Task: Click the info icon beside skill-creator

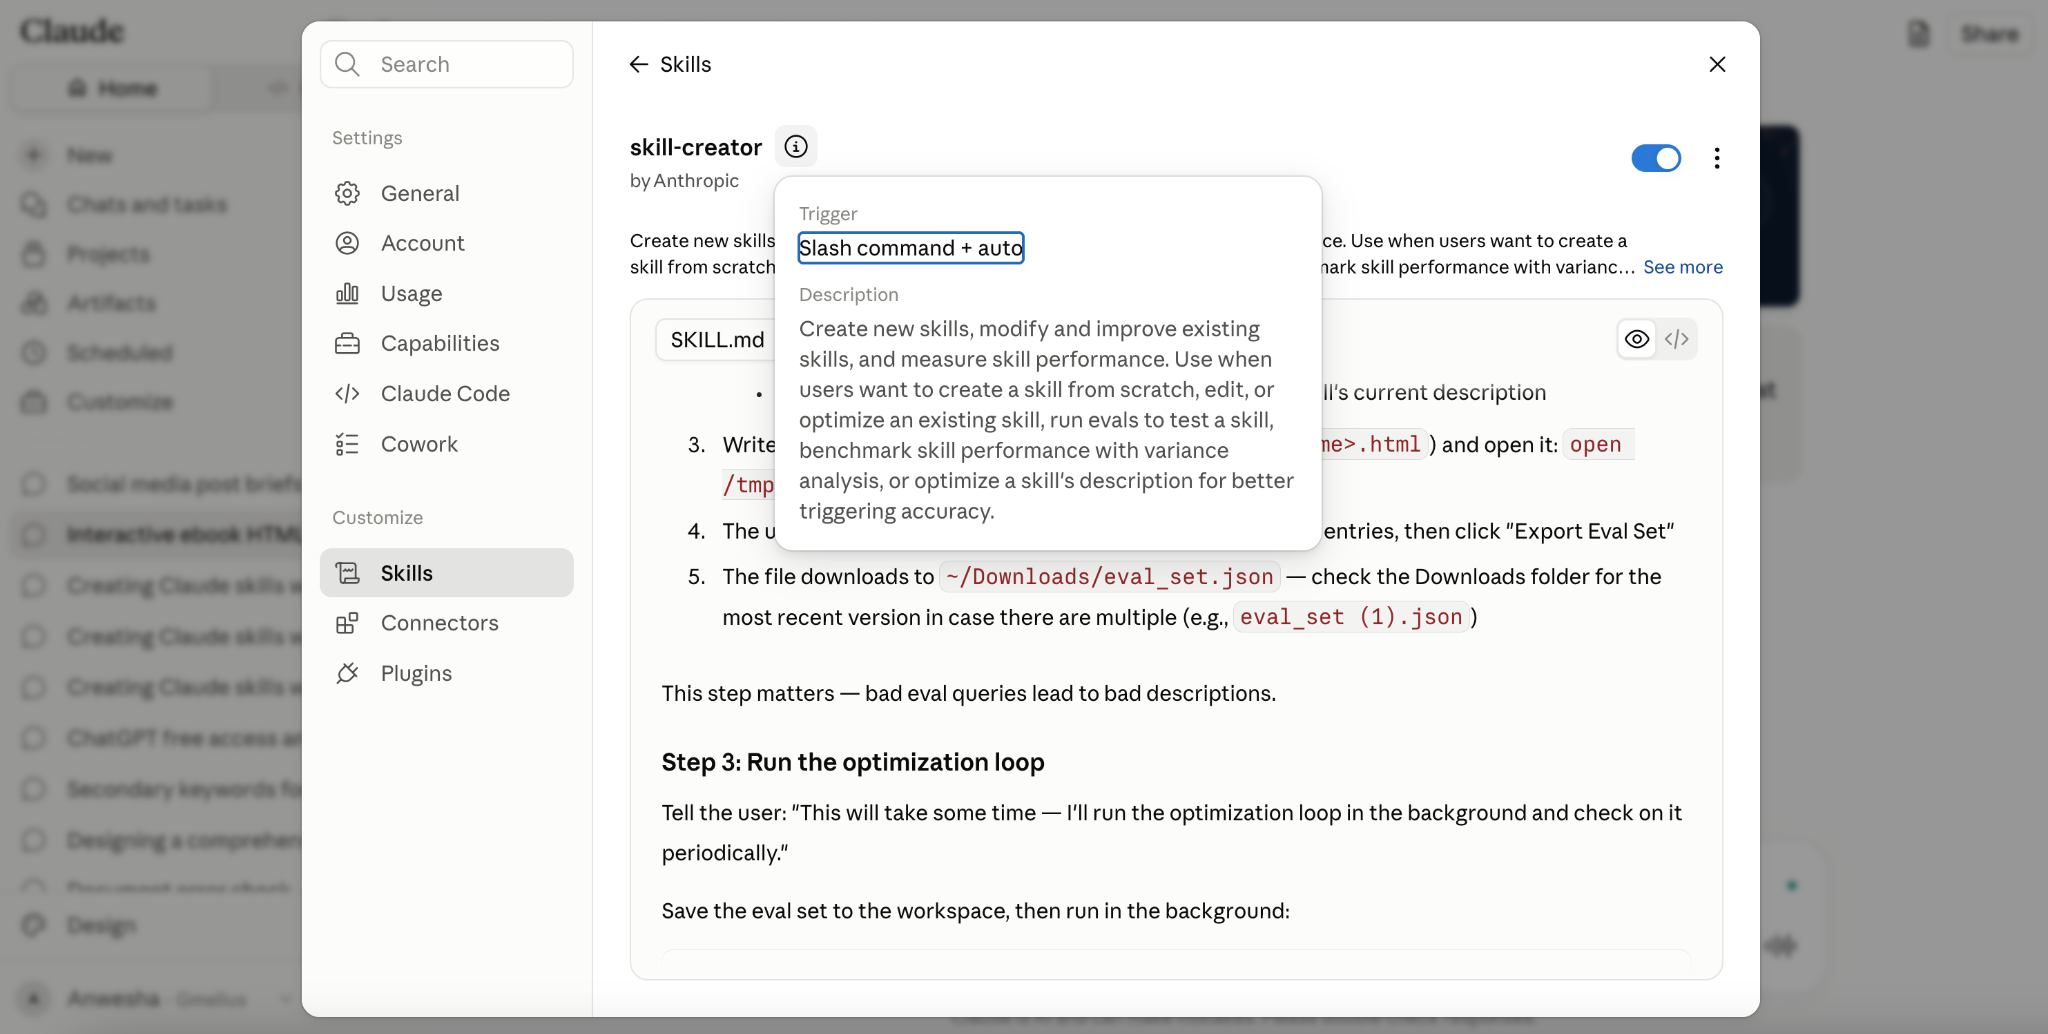Action: tap(796, 147)
